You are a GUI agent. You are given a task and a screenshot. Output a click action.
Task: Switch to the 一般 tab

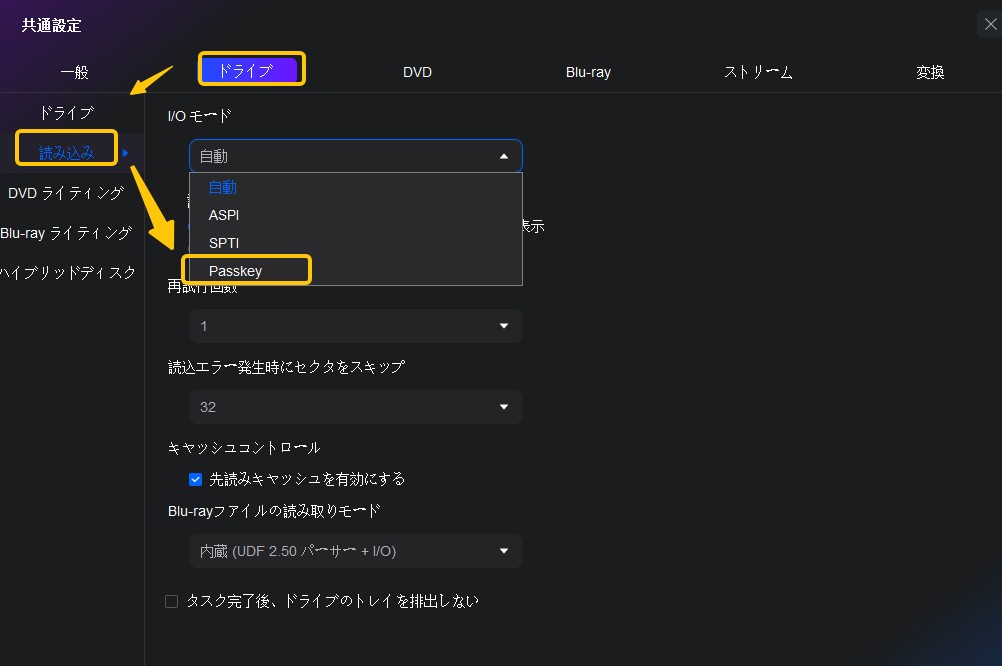point(75,72)
